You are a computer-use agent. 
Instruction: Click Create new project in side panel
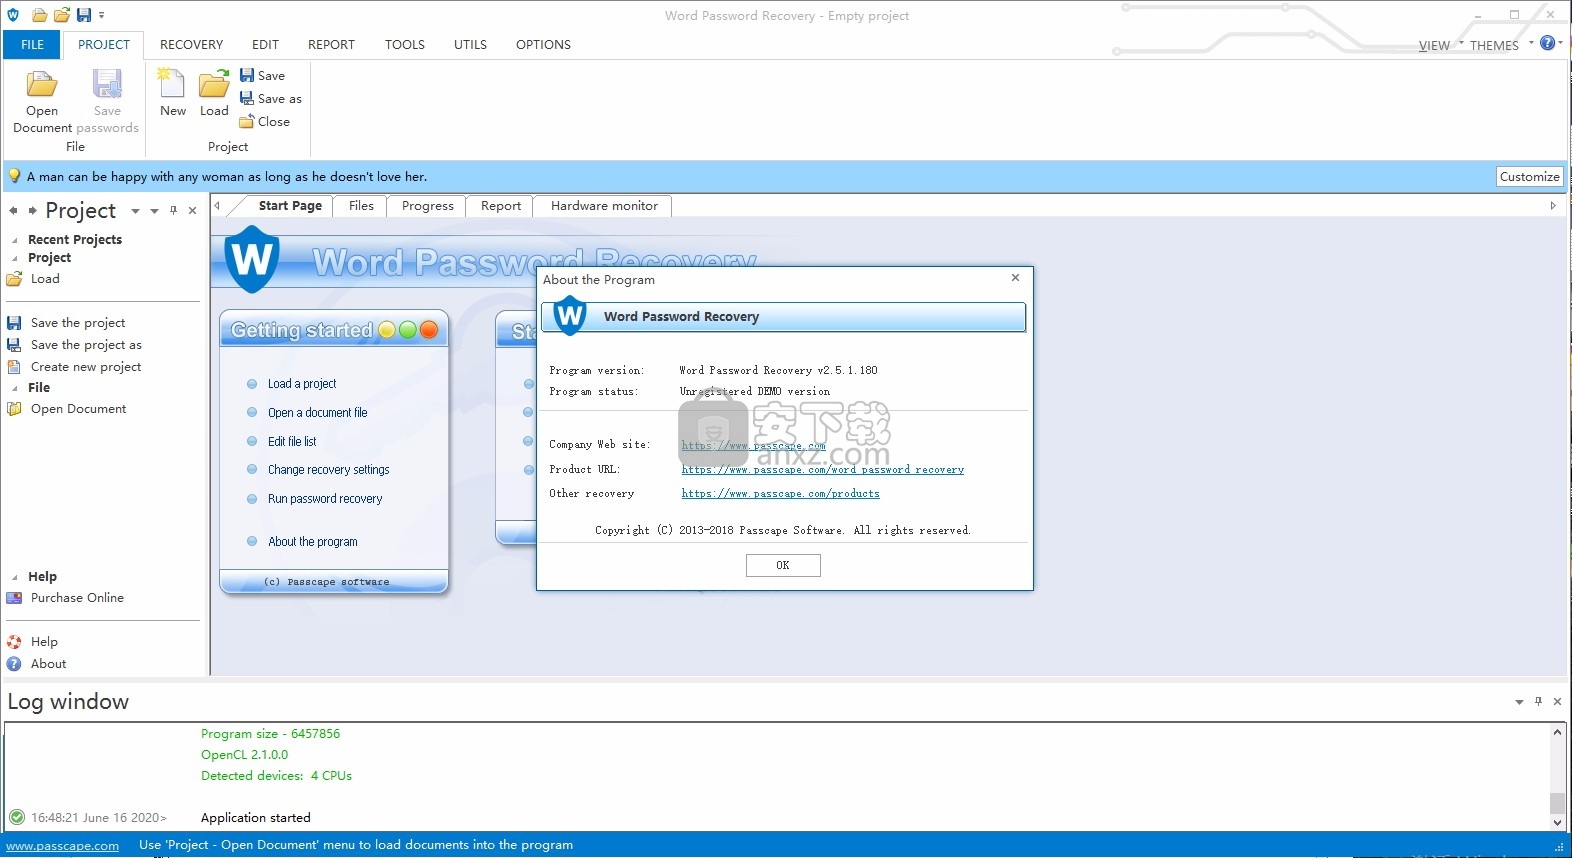(x=75, y=367)
